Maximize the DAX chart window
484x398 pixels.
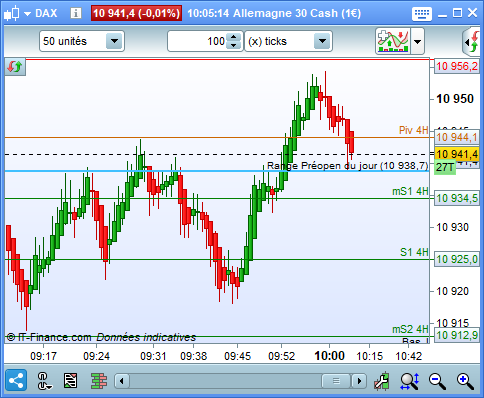pyautogui.click(x=457, y=13)
